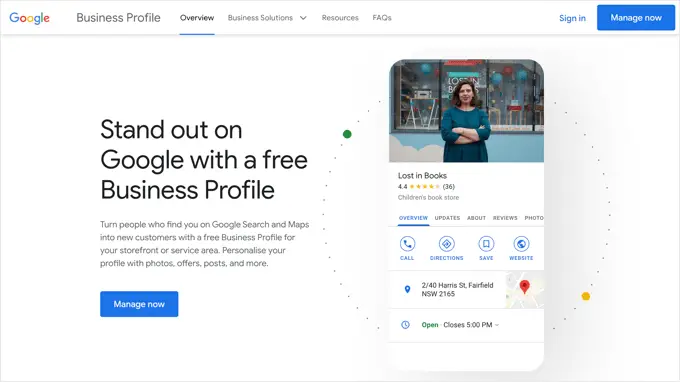Tap the Website globe icon

521,244
